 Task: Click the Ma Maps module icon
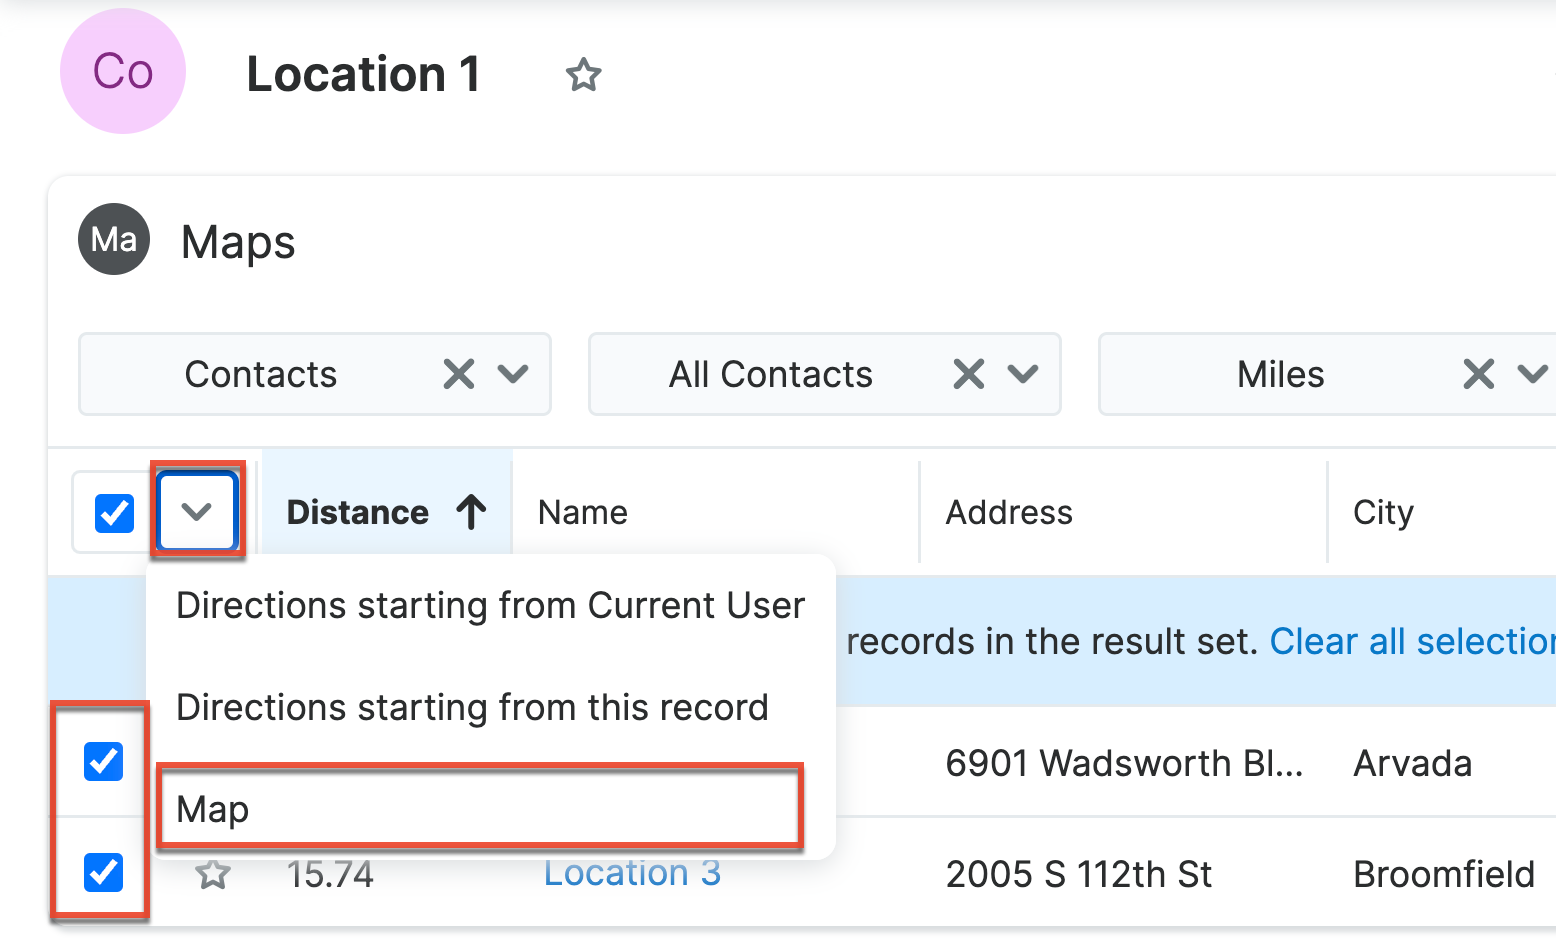pos(114,240)
